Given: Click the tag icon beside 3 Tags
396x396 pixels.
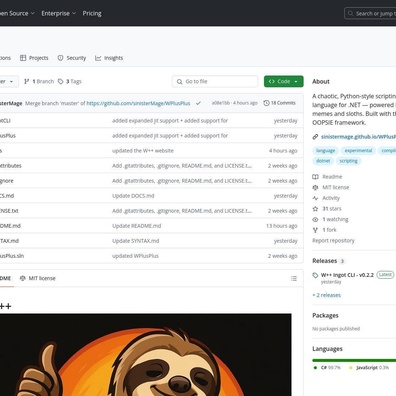Looking at the screenshot, I should (60, 81).
